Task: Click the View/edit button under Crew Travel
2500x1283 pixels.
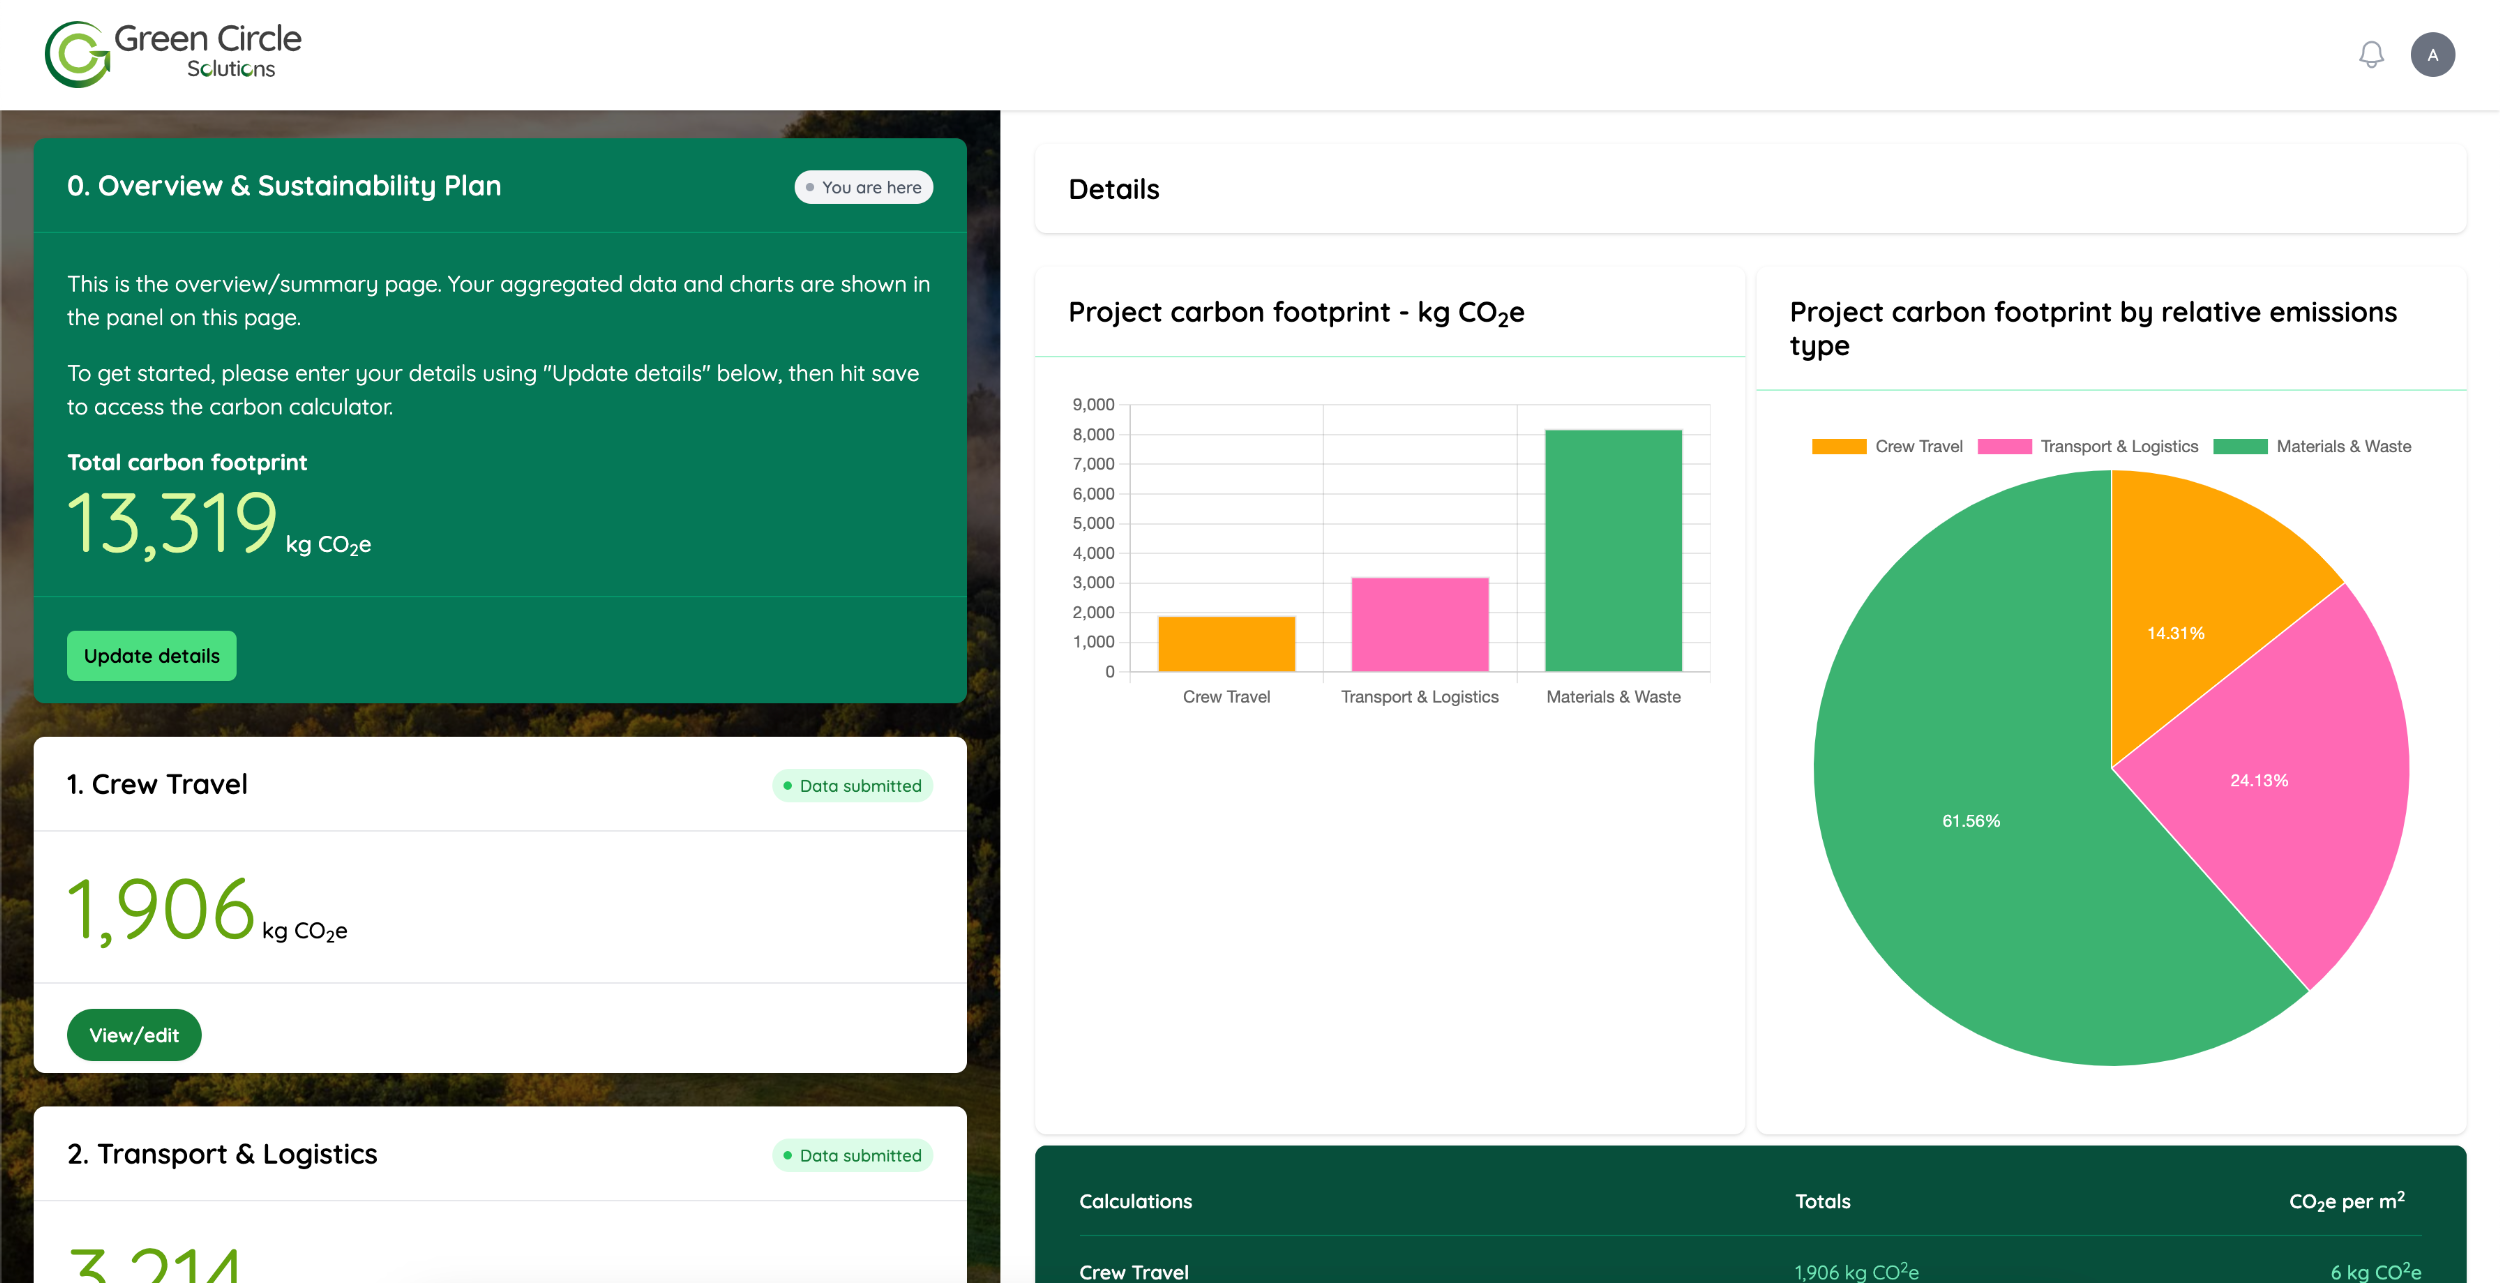Action: [x=134, y=1034]
